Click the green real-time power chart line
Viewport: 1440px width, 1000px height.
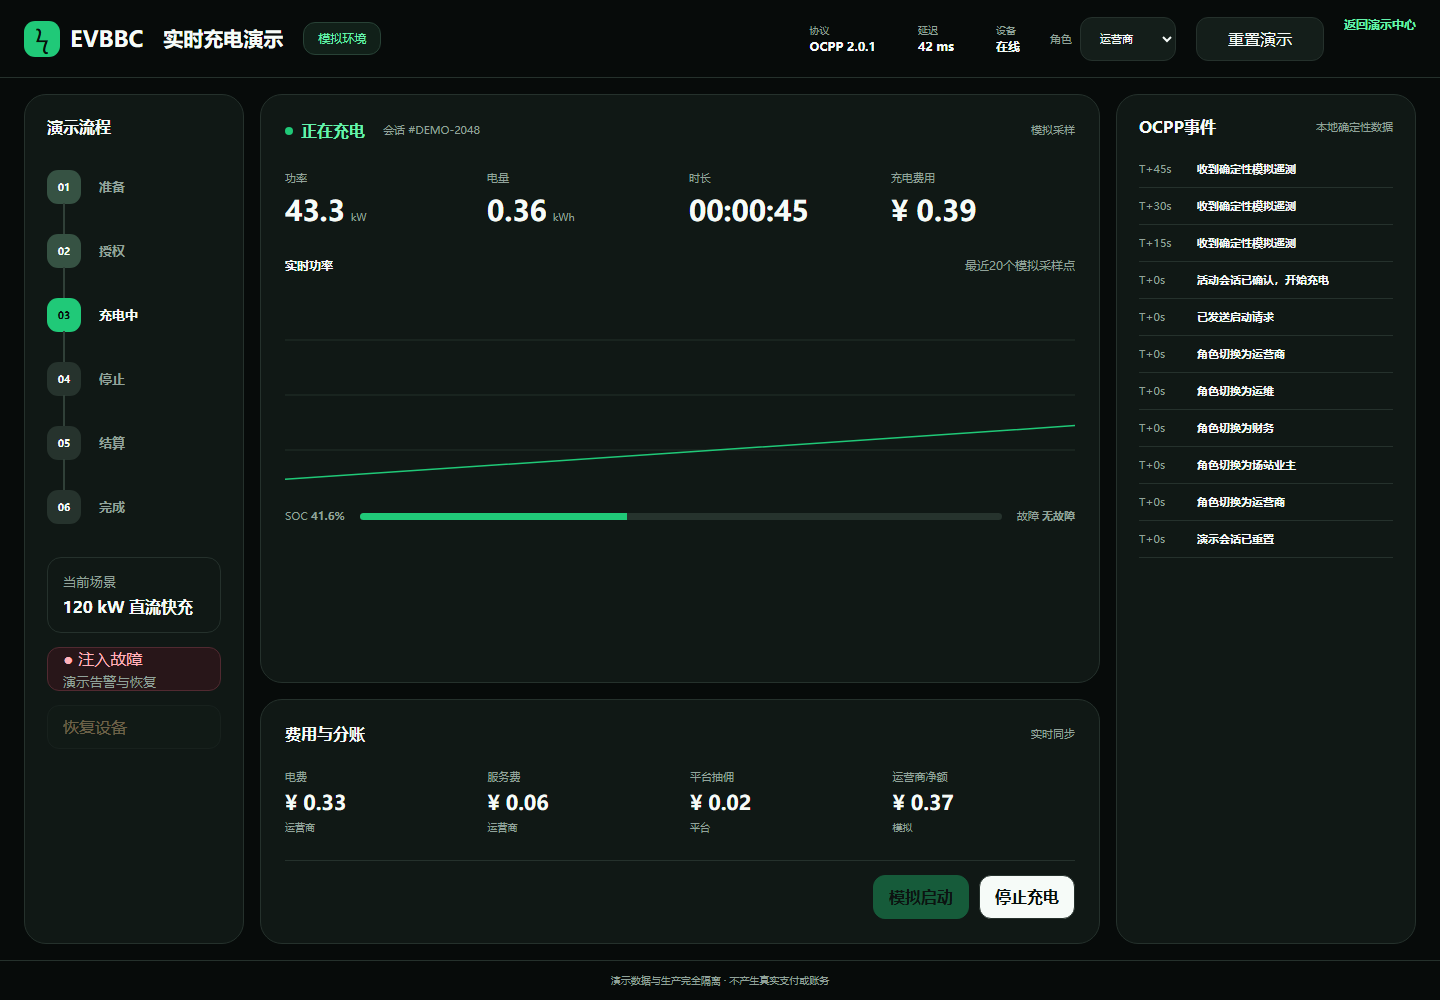click(680, 452)
